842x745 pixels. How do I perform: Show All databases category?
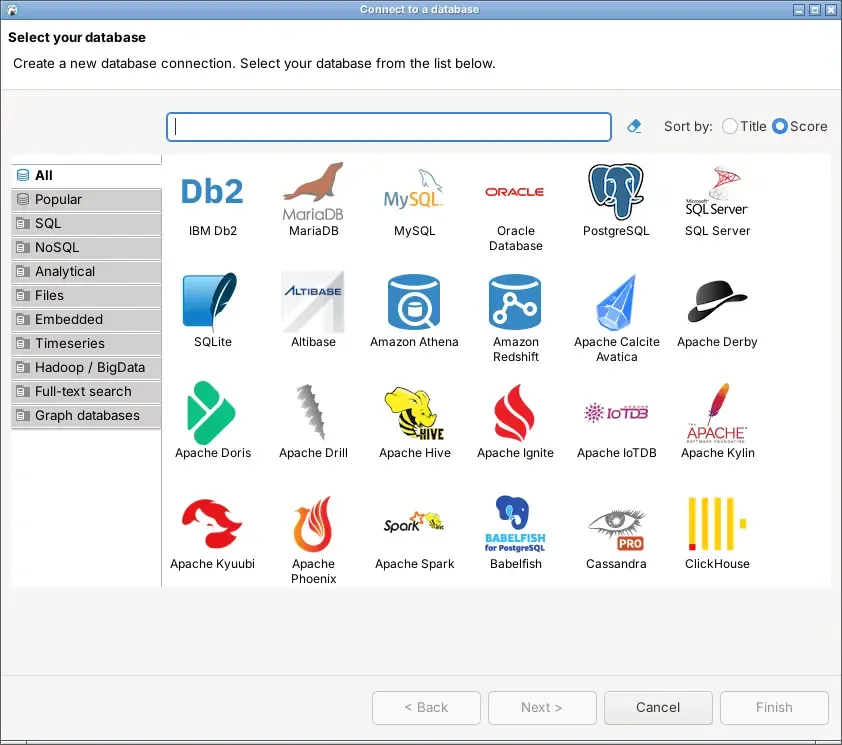(x=86, y=175)
